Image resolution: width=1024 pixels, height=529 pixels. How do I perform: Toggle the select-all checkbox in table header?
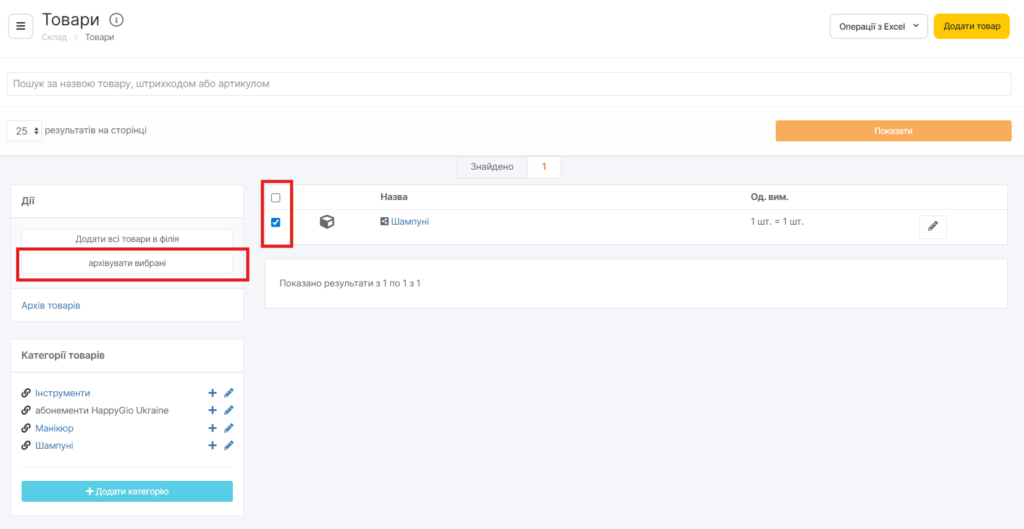click(x=276, y=198)
